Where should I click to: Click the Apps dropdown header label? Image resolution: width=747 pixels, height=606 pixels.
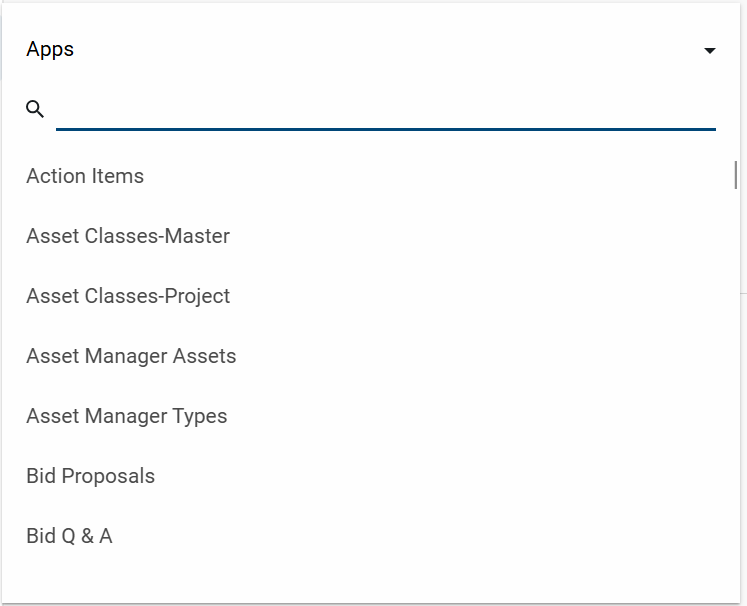50,49
